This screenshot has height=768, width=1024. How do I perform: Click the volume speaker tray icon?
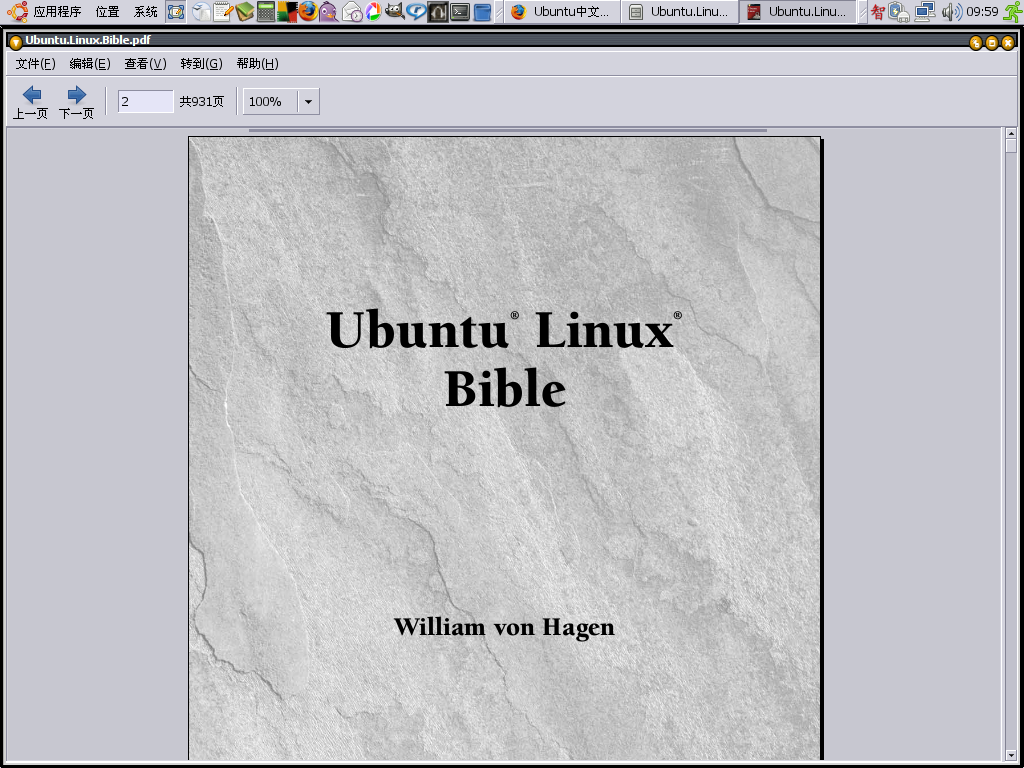tap(952, 11)
